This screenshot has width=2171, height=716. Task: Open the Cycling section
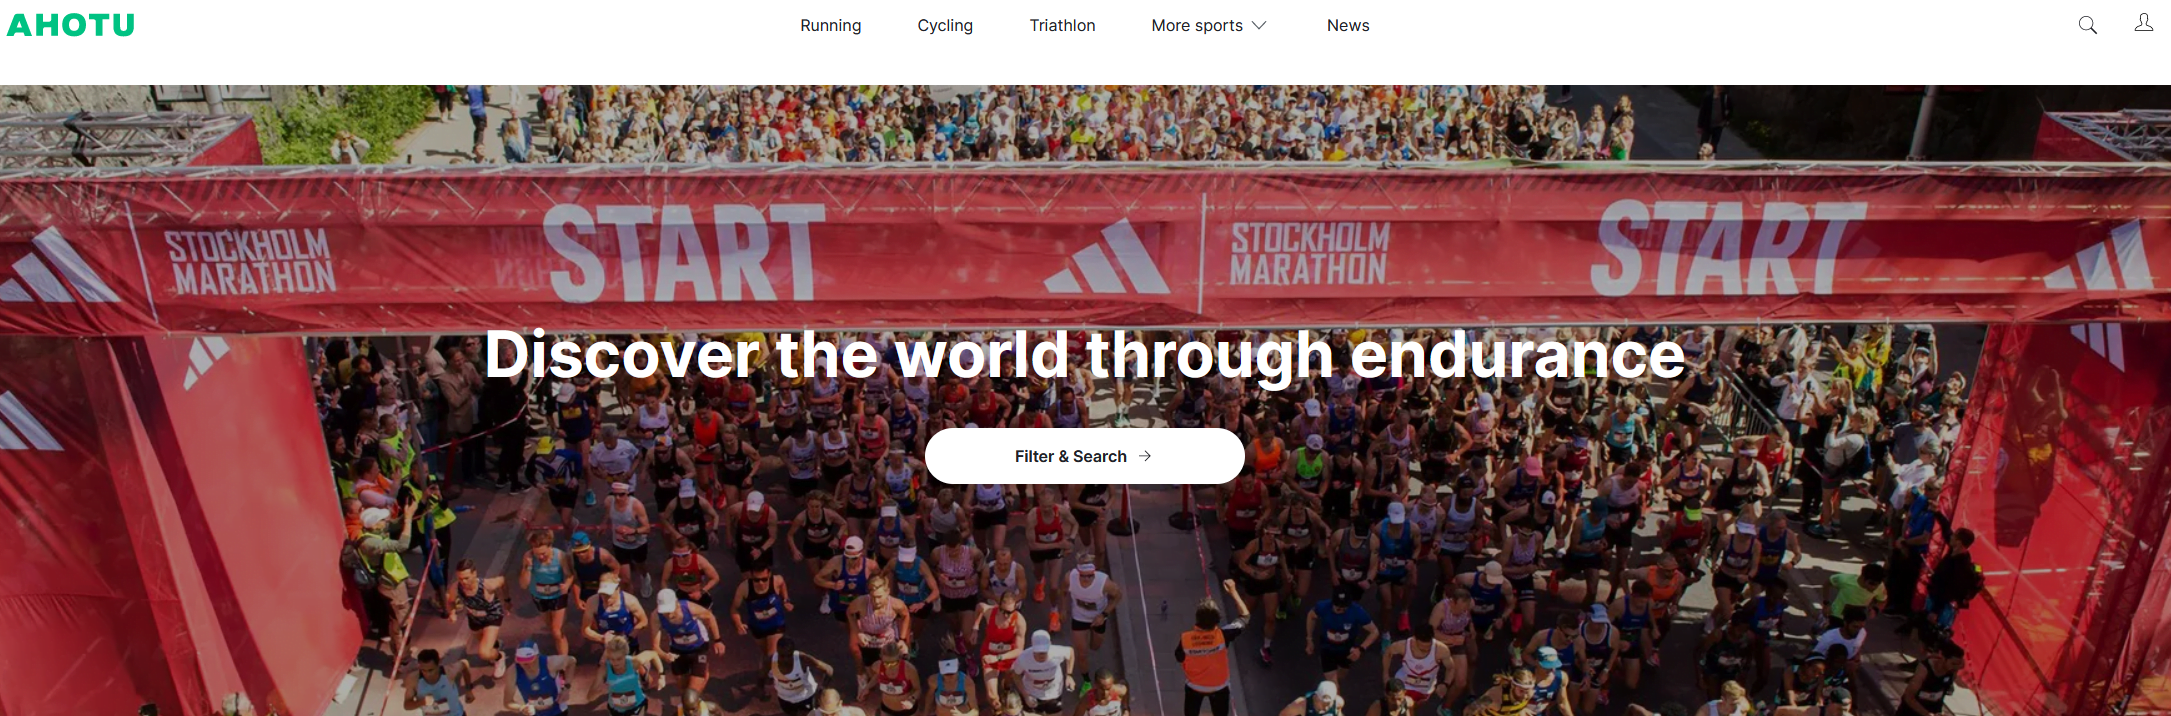(945, 25)
